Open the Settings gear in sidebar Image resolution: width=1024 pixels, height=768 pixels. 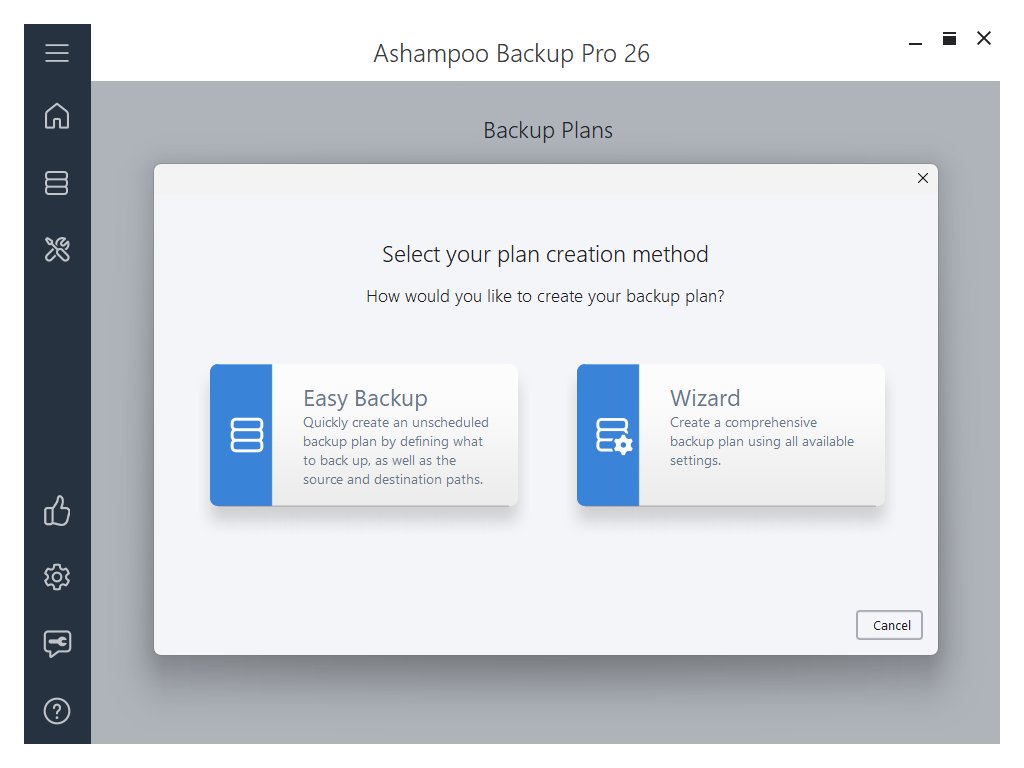pyautogui.click(x=57, y=577)
